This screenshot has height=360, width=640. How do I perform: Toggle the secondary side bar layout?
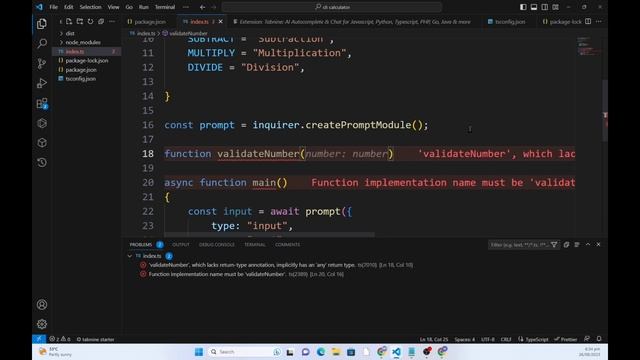click(x=544, y=7)
